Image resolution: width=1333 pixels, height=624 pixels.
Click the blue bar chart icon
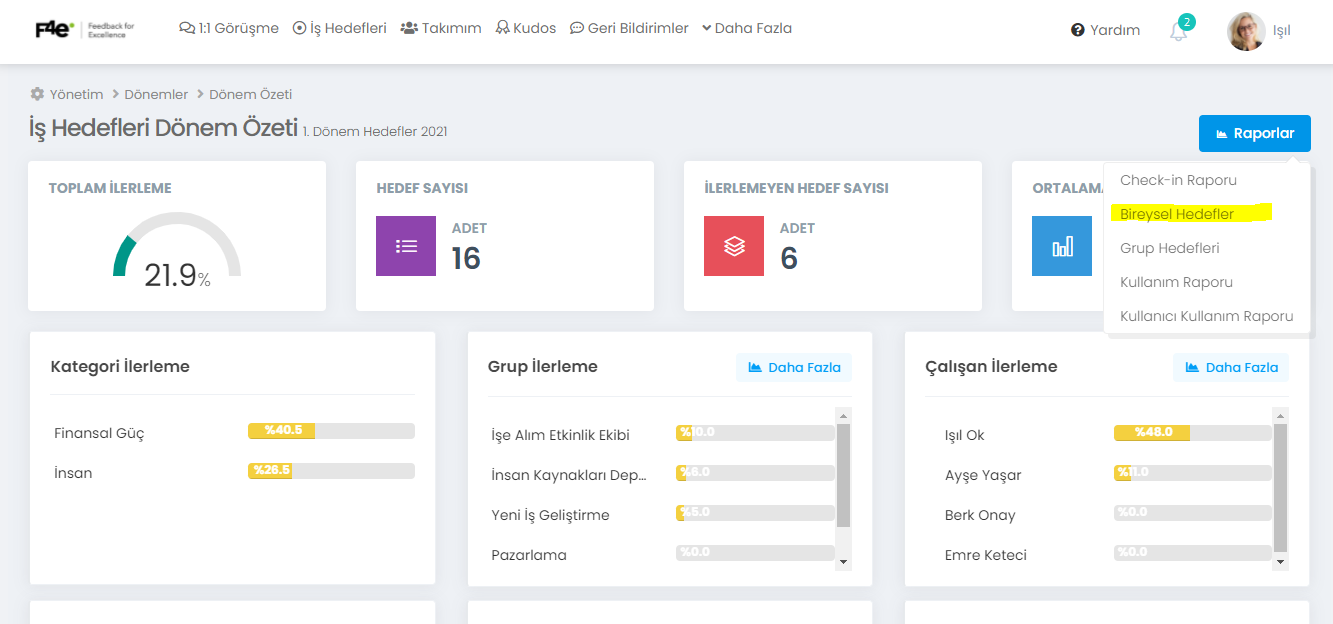pyautogui.click(x=1062, y=246)
